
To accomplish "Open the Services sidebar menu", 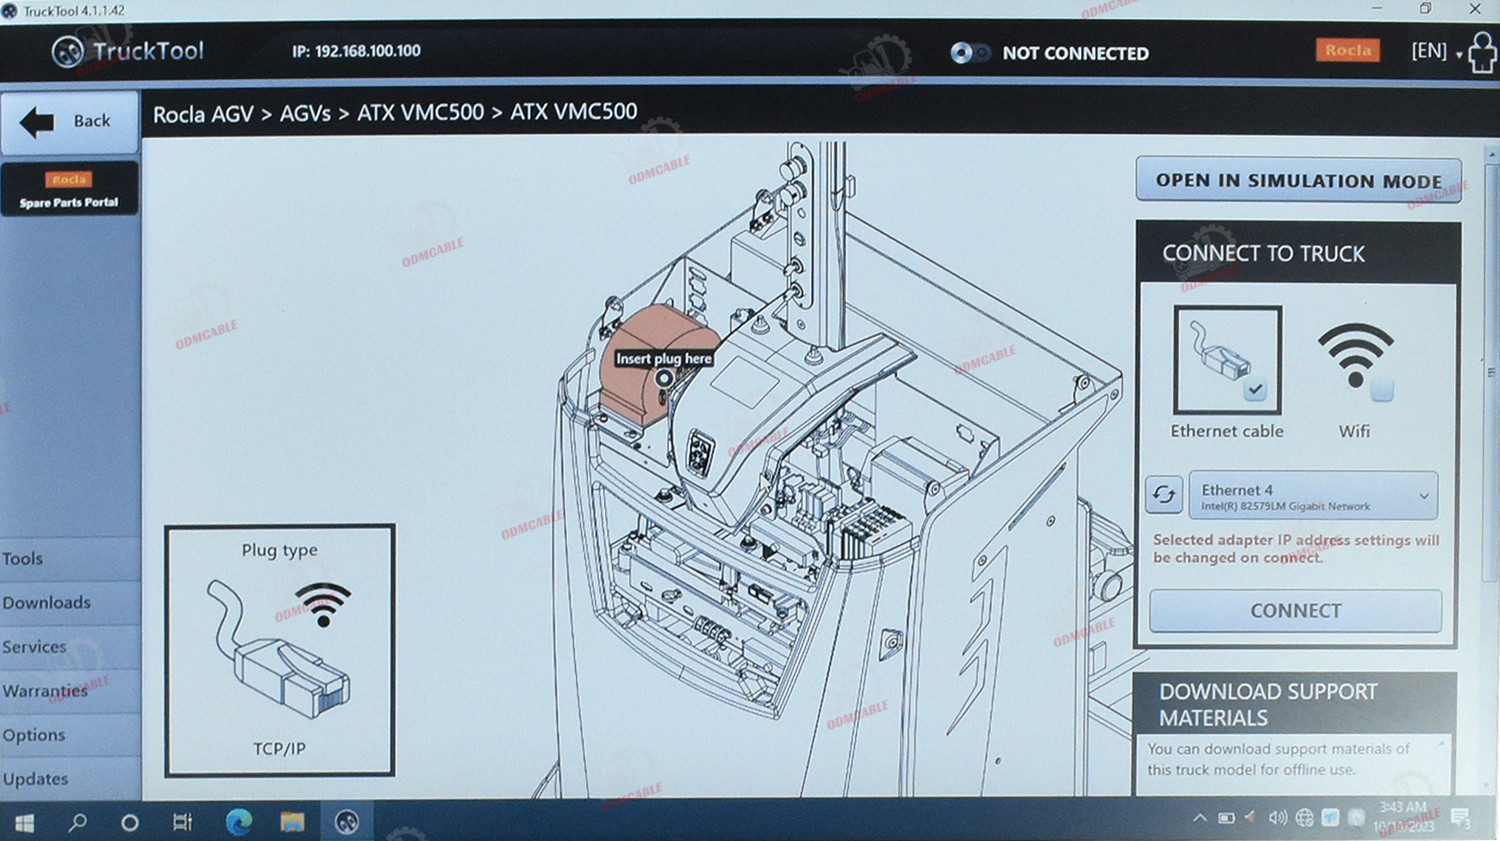I will point(70,647).
